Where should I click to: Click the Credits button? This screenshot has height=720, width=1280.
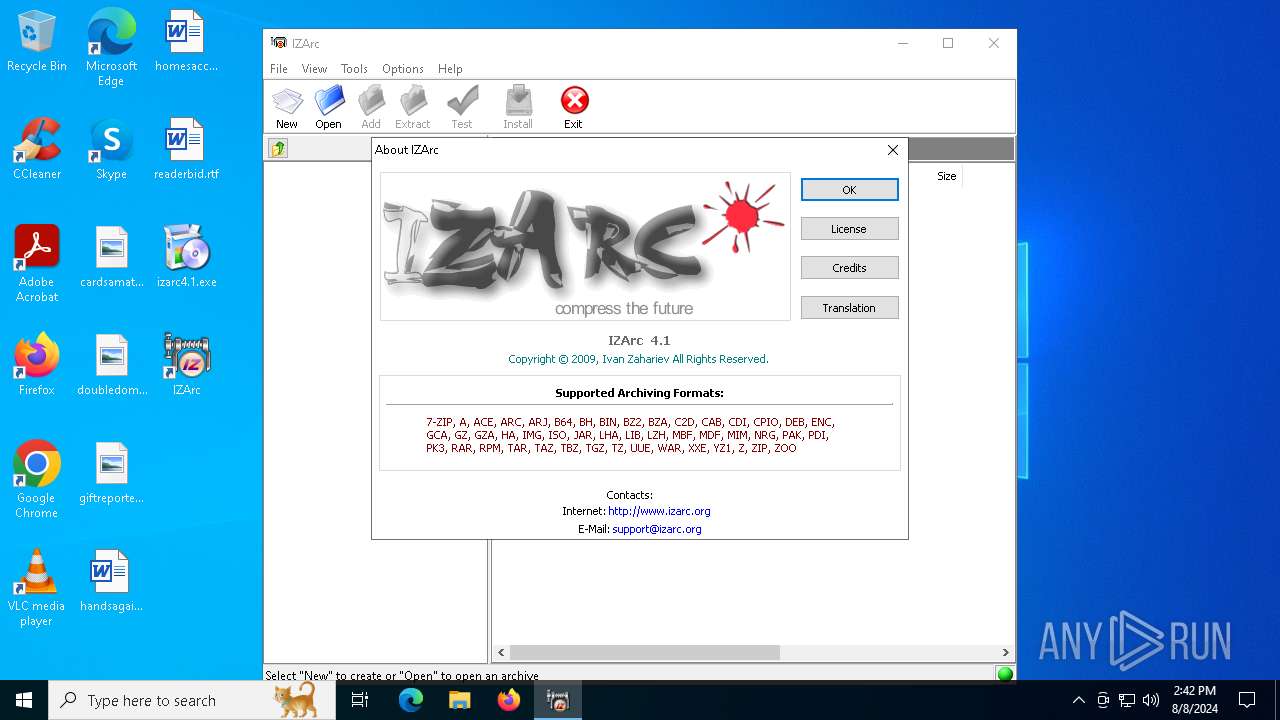pos(849,268)
